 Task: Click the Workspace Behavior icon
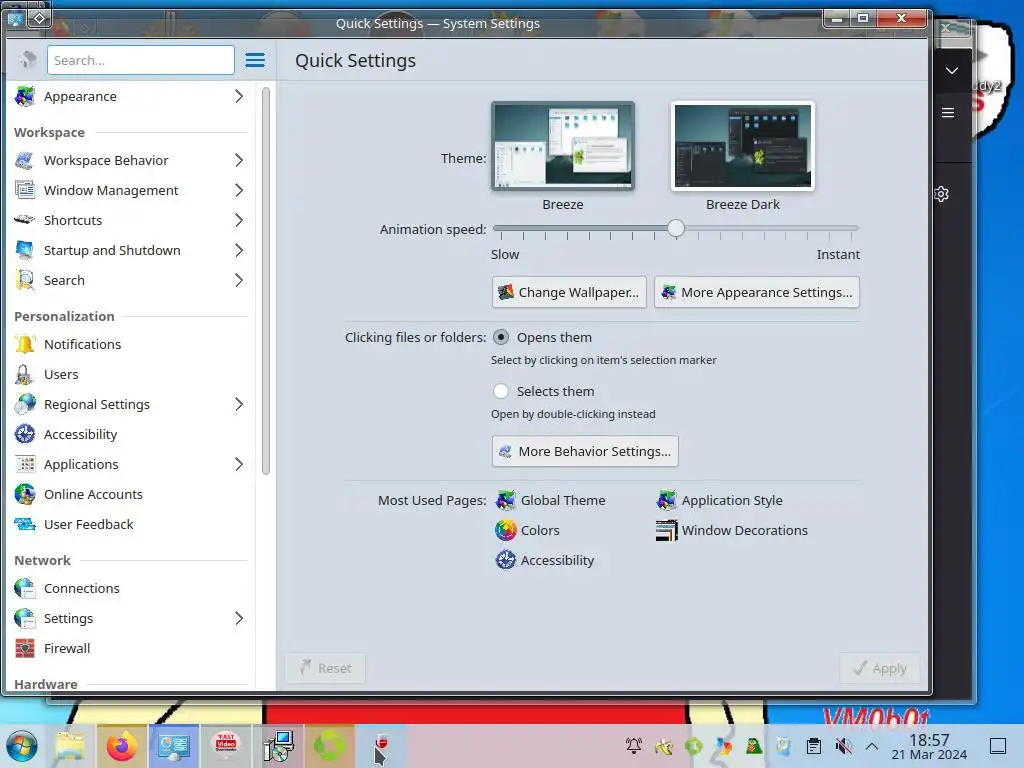(x=25, y=161)
